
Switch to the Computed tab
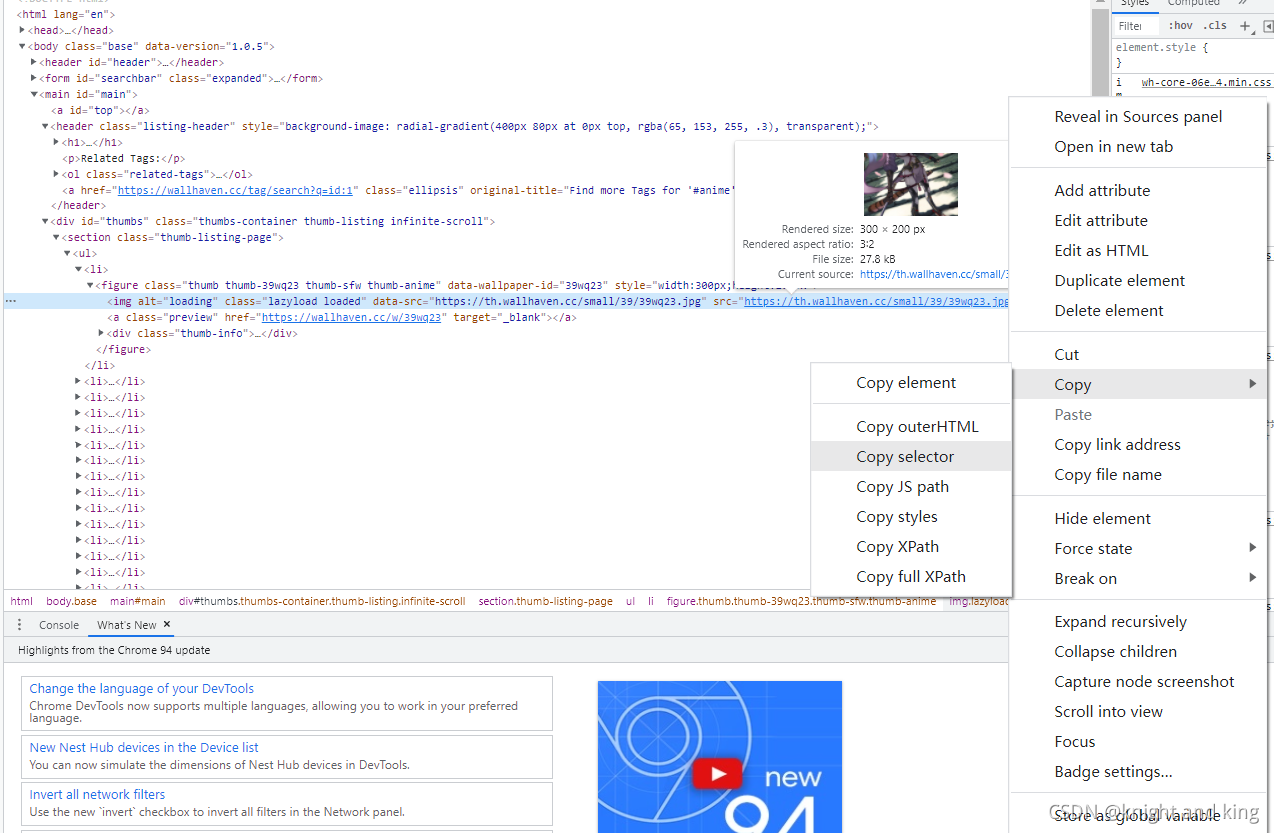pyautogui.click(x=1194, y=3)
